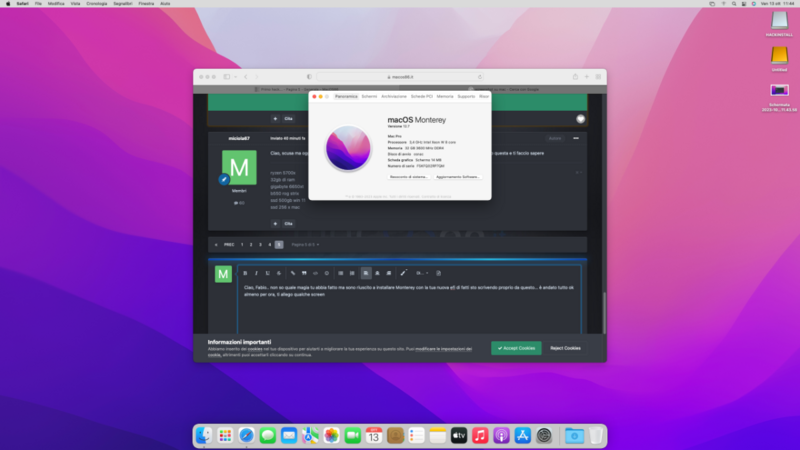Switch to the Memoria tab
This screenshot has width=800, height=450.
[x=445, y=96]
